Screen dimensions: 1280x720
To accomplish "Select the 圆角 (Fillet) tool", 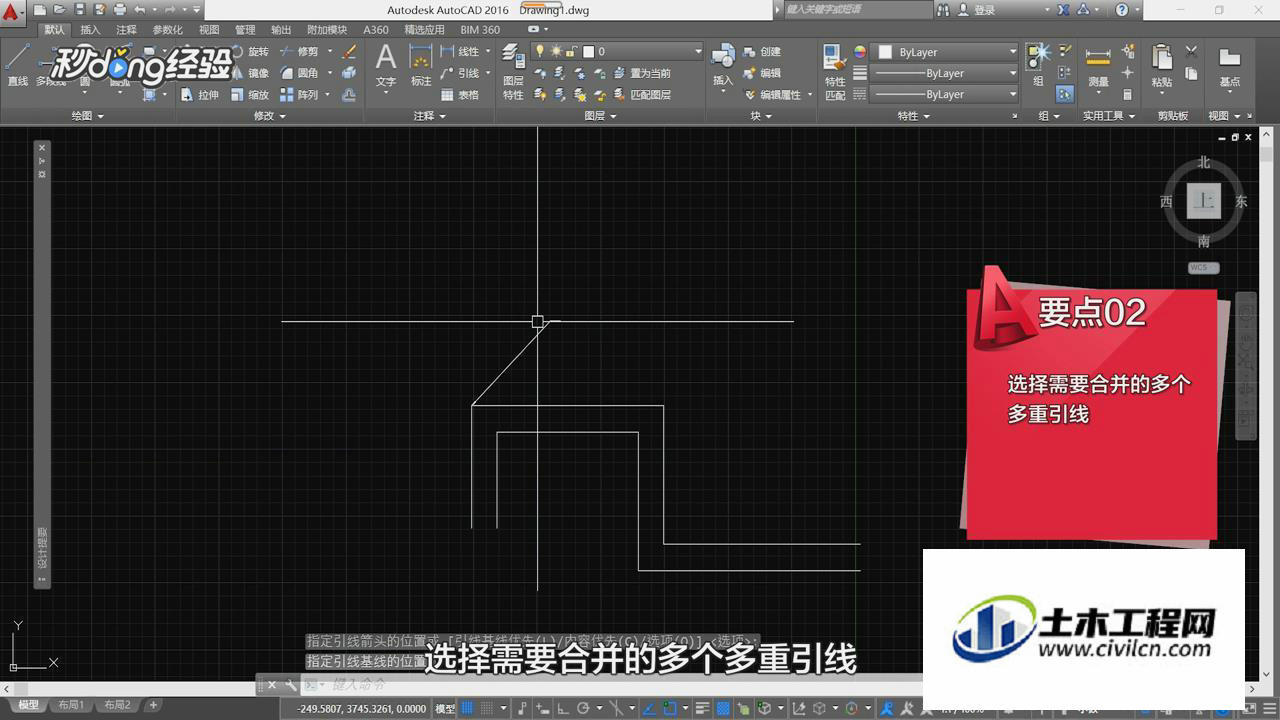I will click(299, 73).
